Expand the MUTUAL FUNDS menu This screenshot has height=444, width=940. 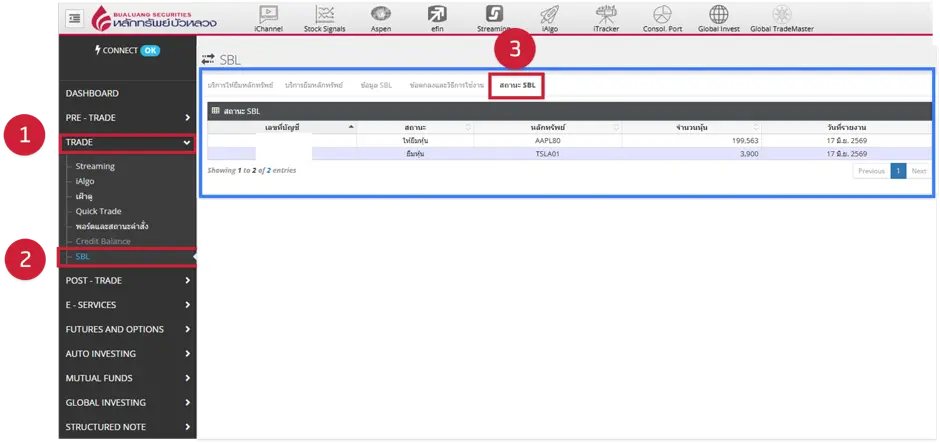(x=128, y=378)
